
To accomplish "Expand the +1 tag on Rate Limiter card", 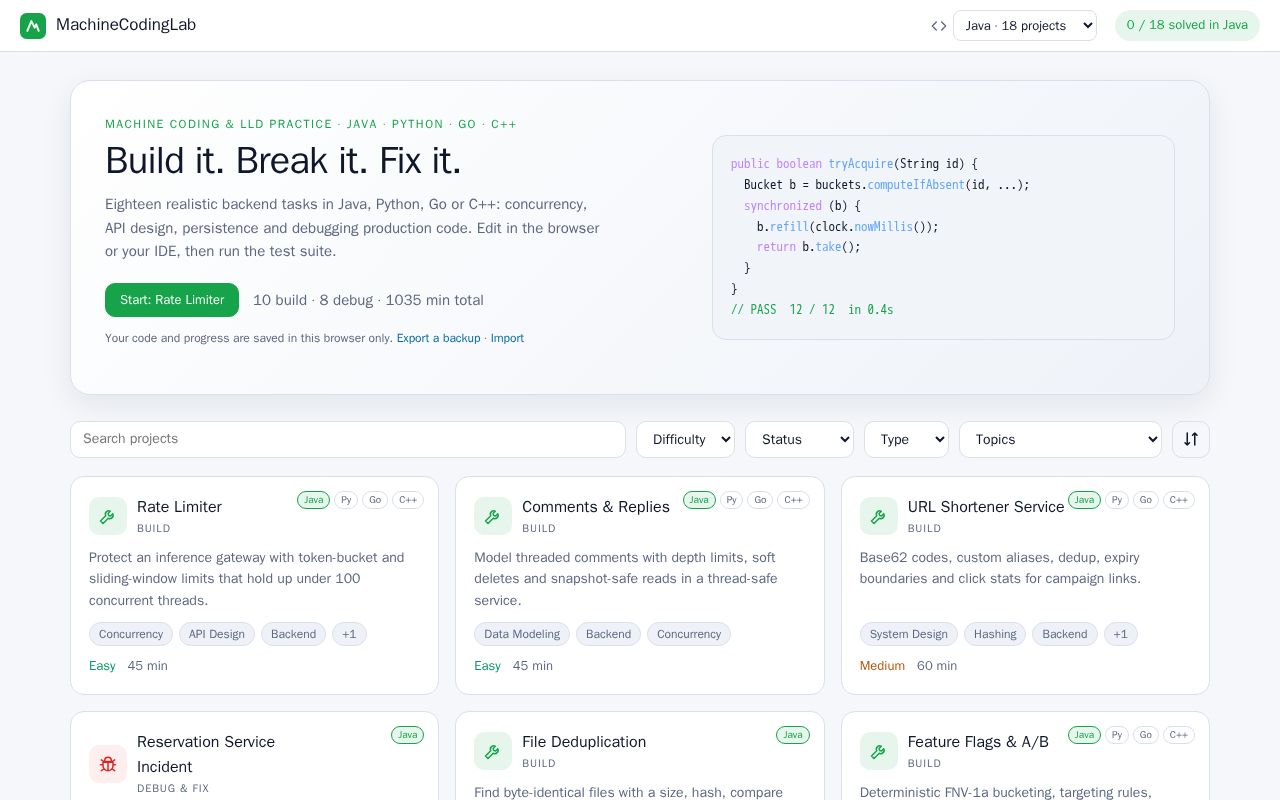I will pos(350,634).
